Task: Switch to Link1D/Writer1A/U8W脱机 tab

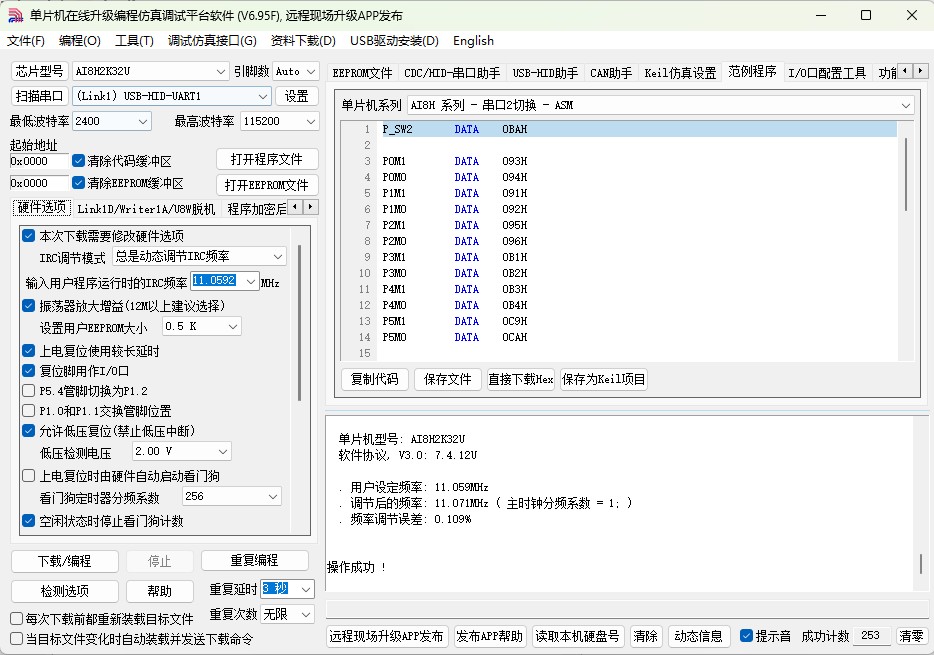Action: coord(146,209)
